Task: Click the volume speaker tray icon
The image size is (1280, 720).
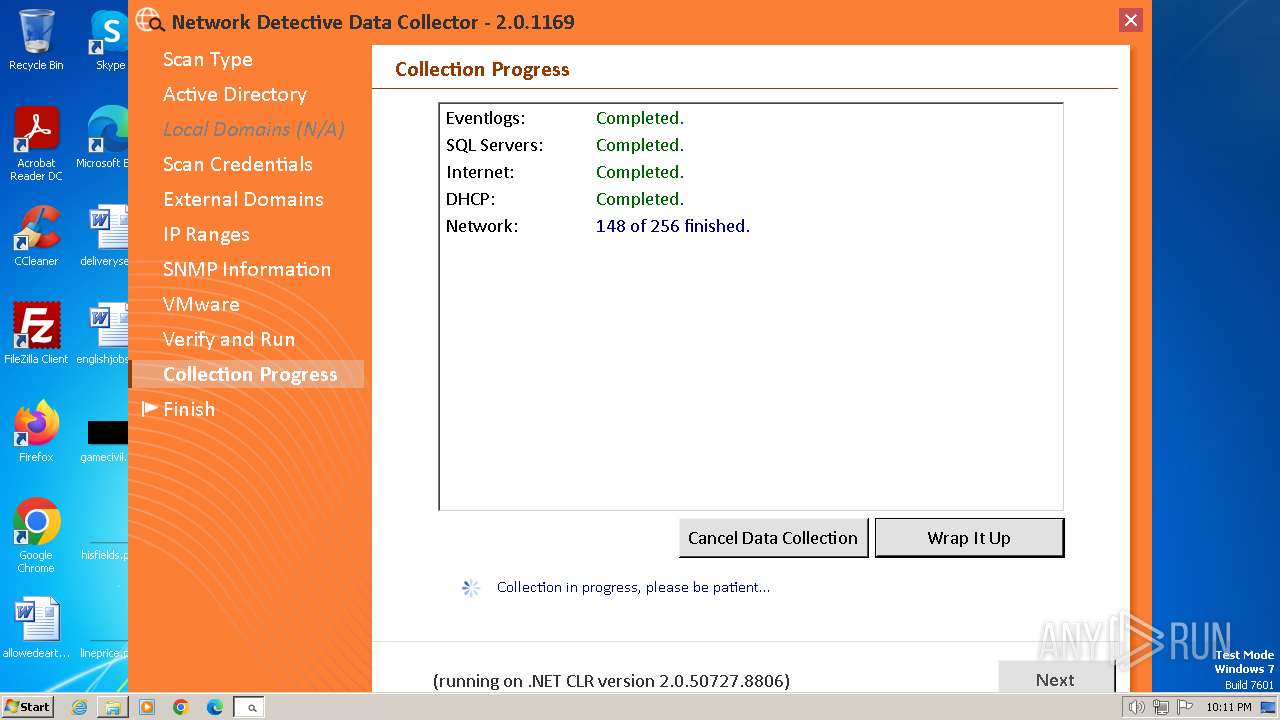Action: [1137, 707]
